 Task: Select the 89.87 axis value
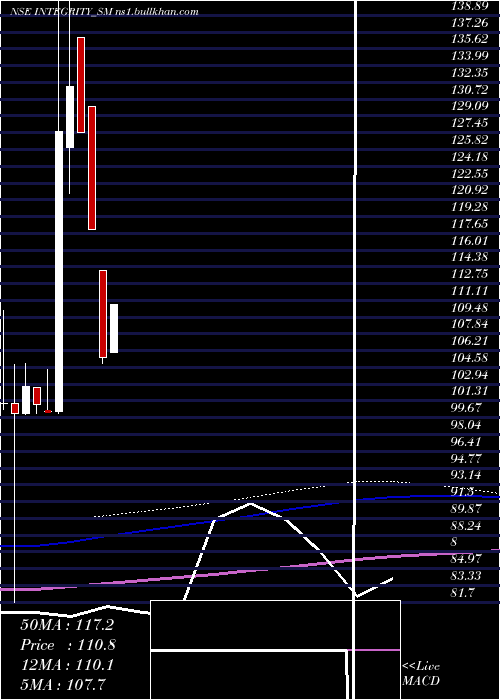click(467, 509)
